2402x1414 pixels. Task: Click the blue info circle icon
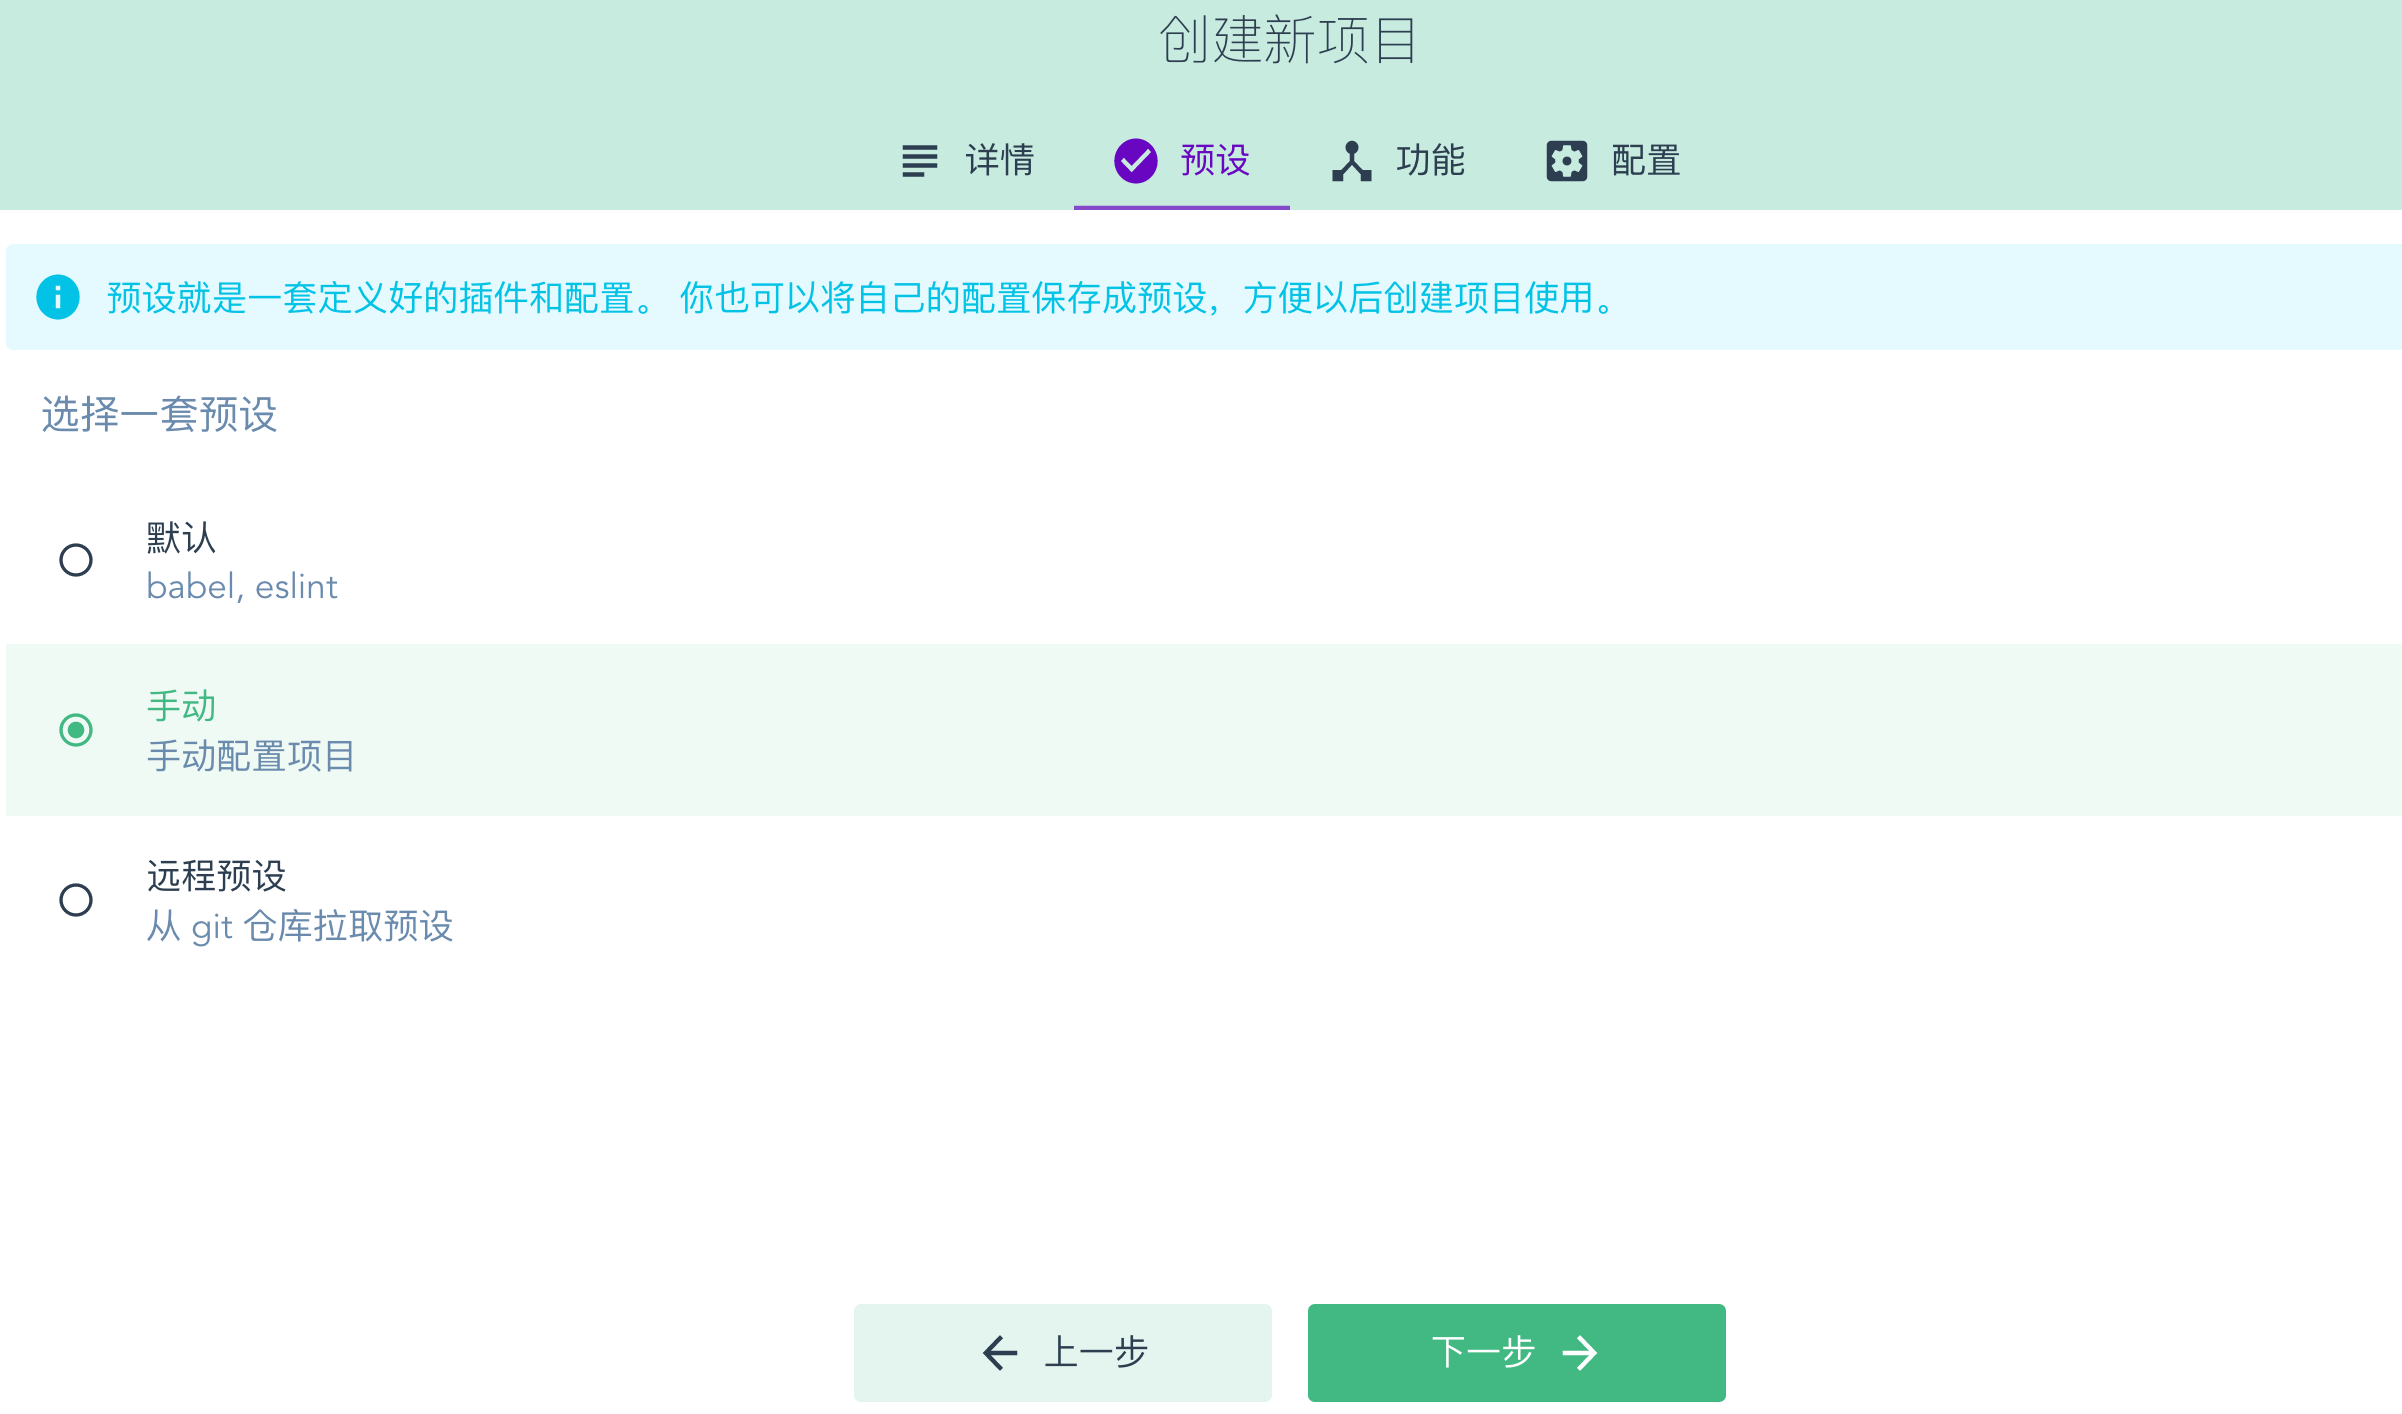58,297
